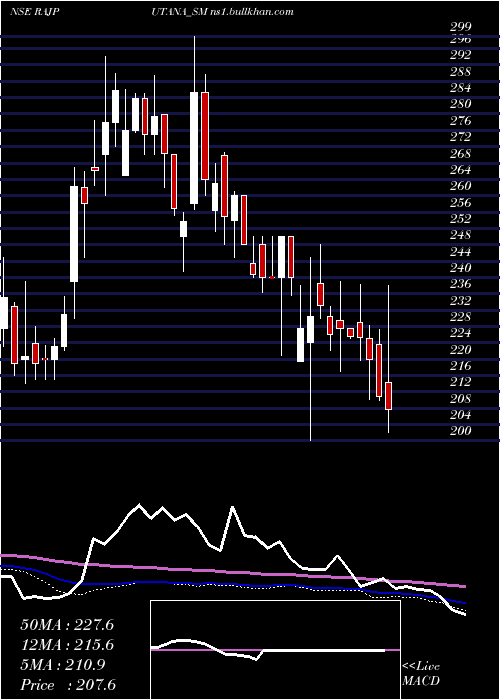Click the 212 price axis label
Image resolution: width=500 pixels, height=700 pixels.
tap(461, 383)
